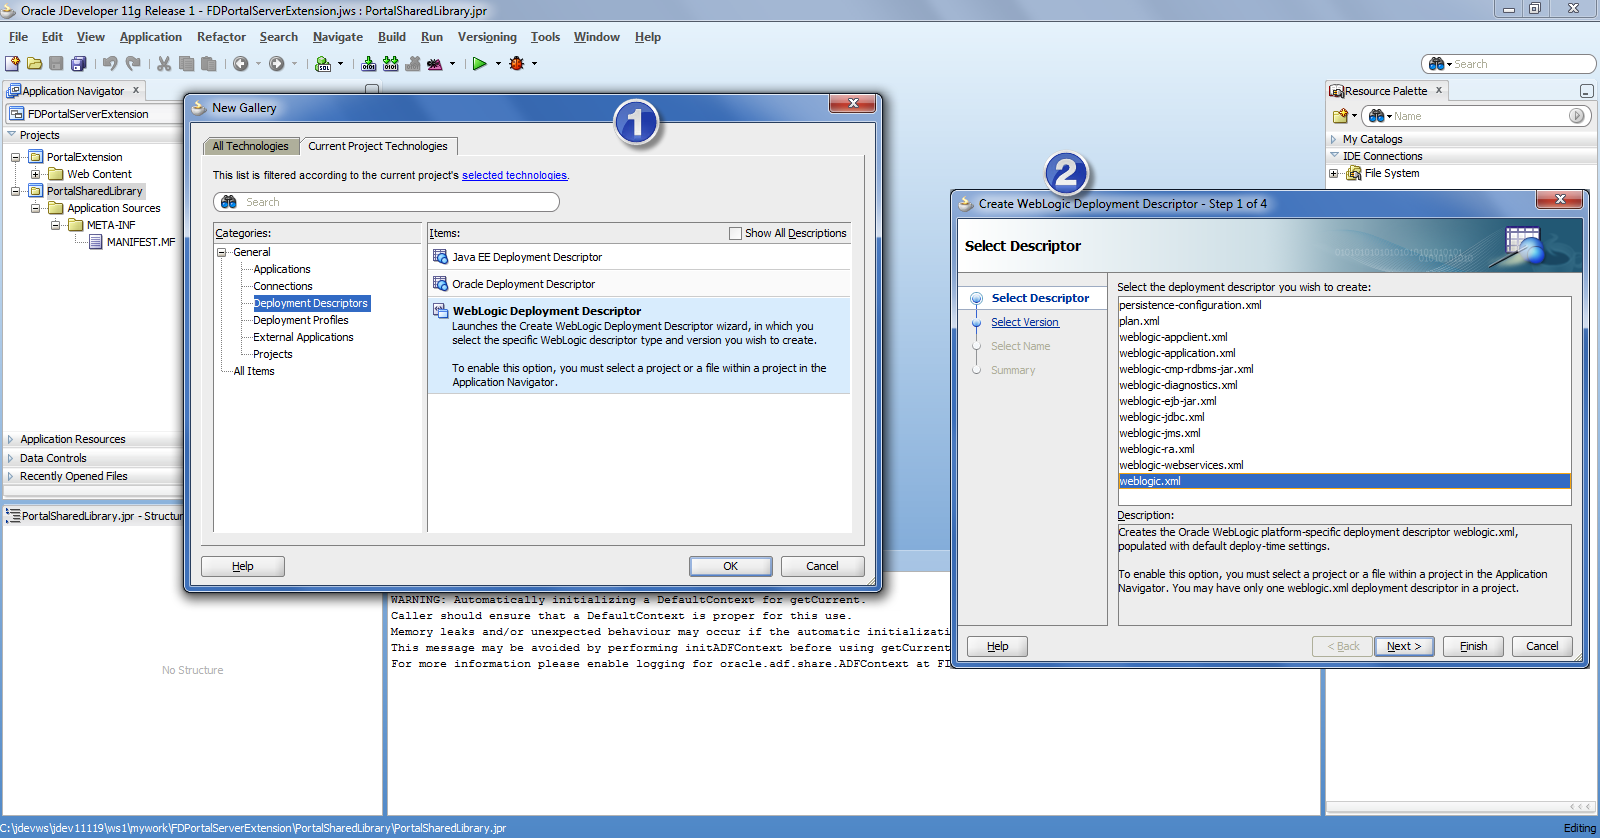Collapse the META-INF folder node
This screenshot has height=838, width=1600.
(x=56, y=225)
